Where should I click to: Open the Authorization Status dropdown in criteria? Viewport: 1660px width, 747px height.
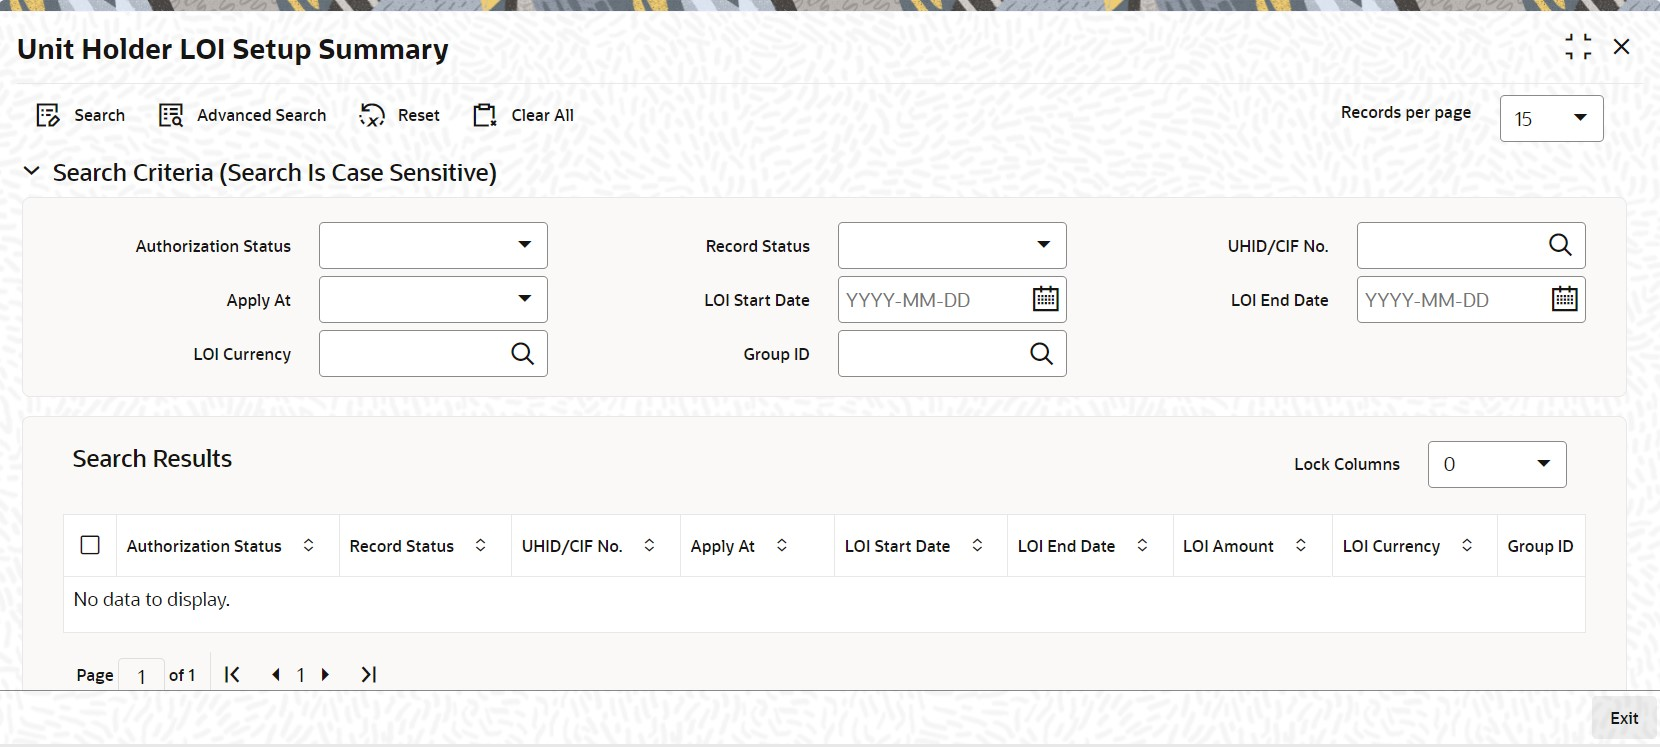433,245
